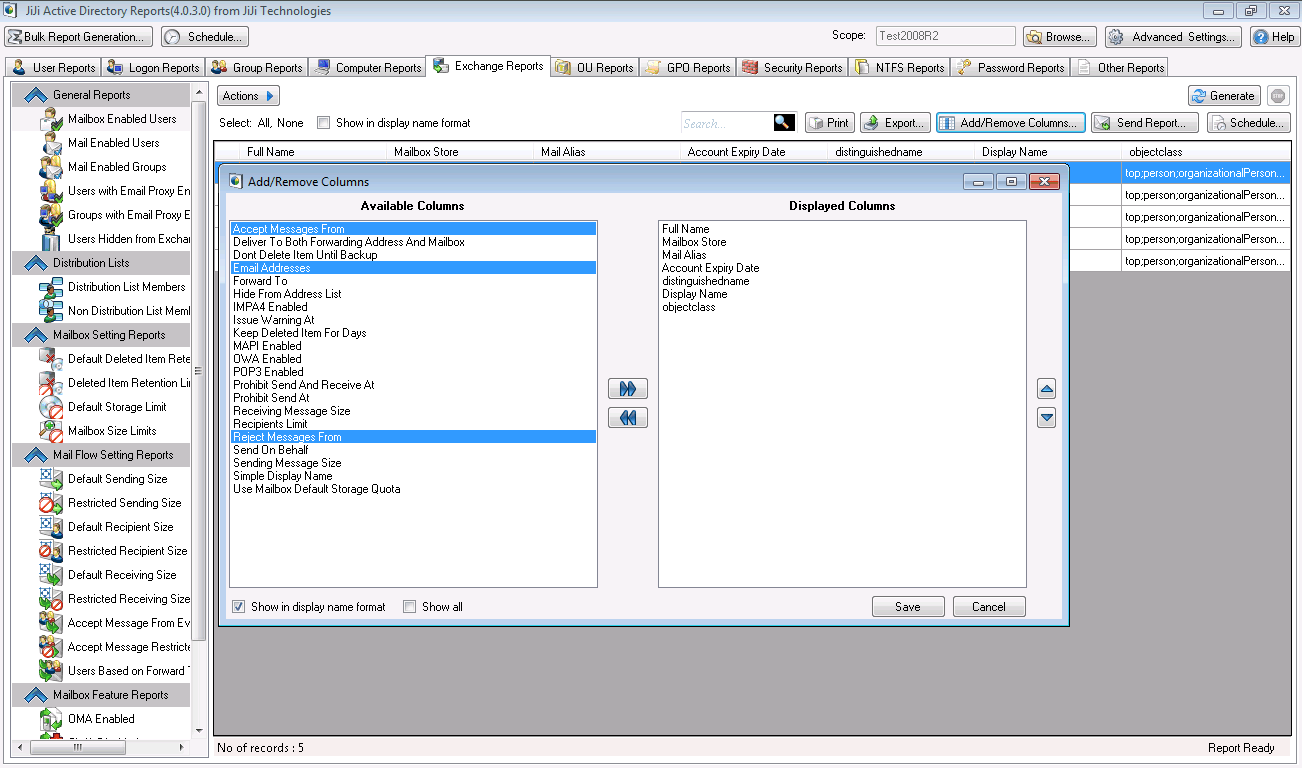
Task: Click Mailbox Size Limits icon
Action: point(52,431)
